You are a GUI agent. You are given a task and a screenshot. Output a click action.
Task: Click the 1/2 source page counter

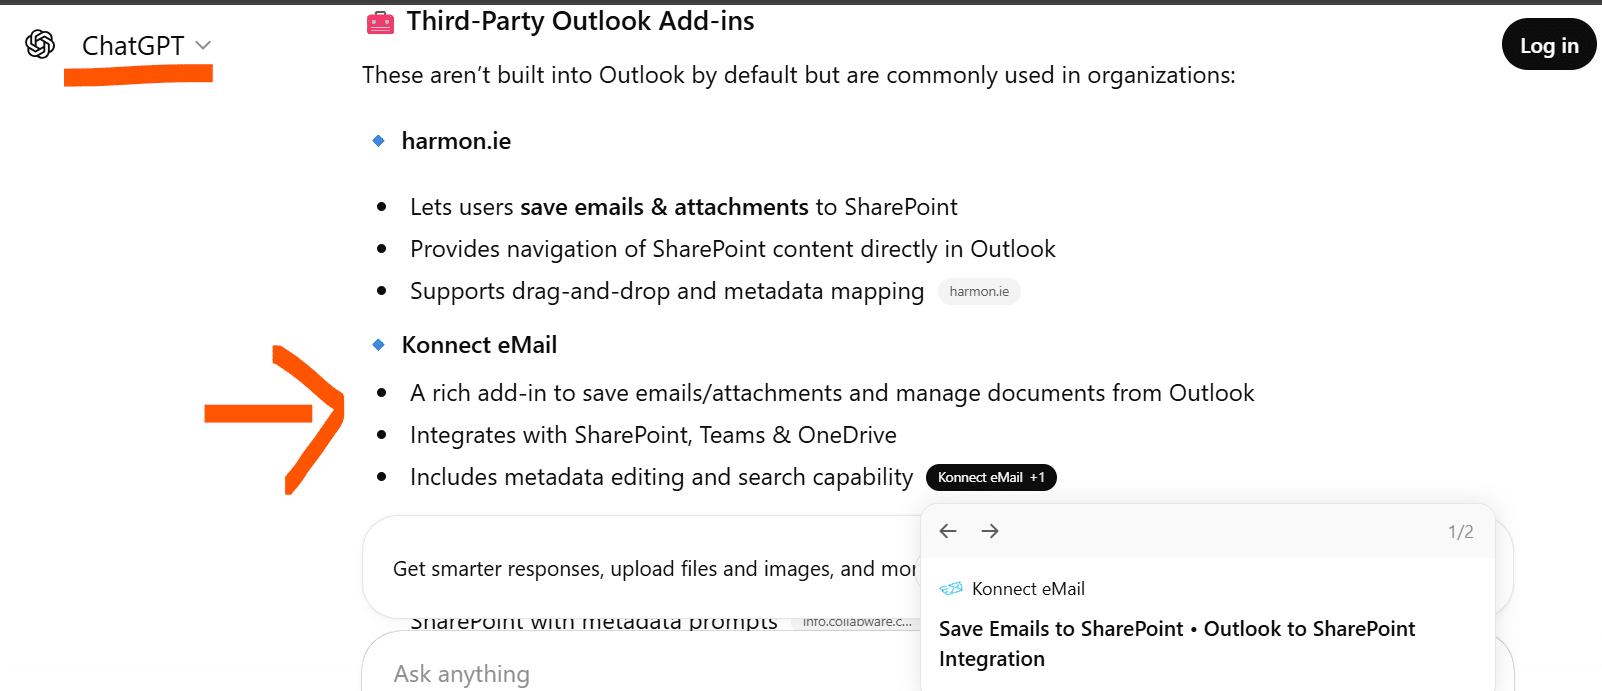pyautogui.click(x=1460, y=532)
